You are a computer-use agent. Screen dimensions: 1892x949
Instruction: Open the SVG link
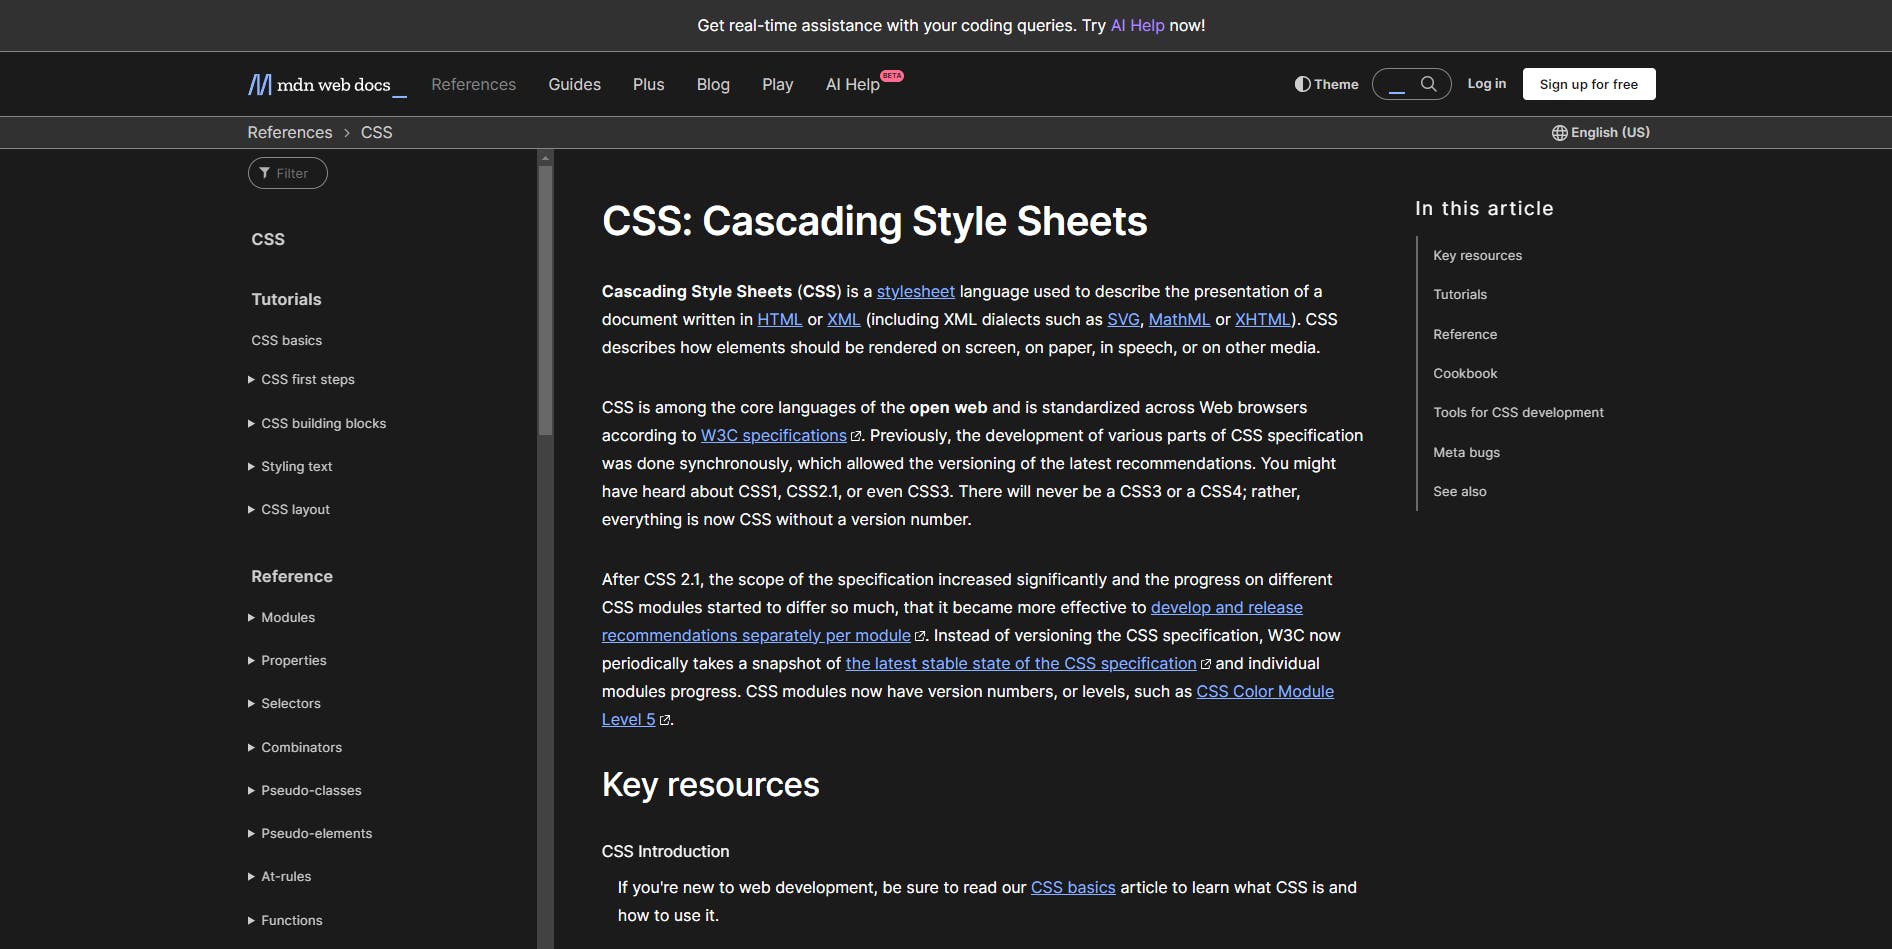point(1123,320)
